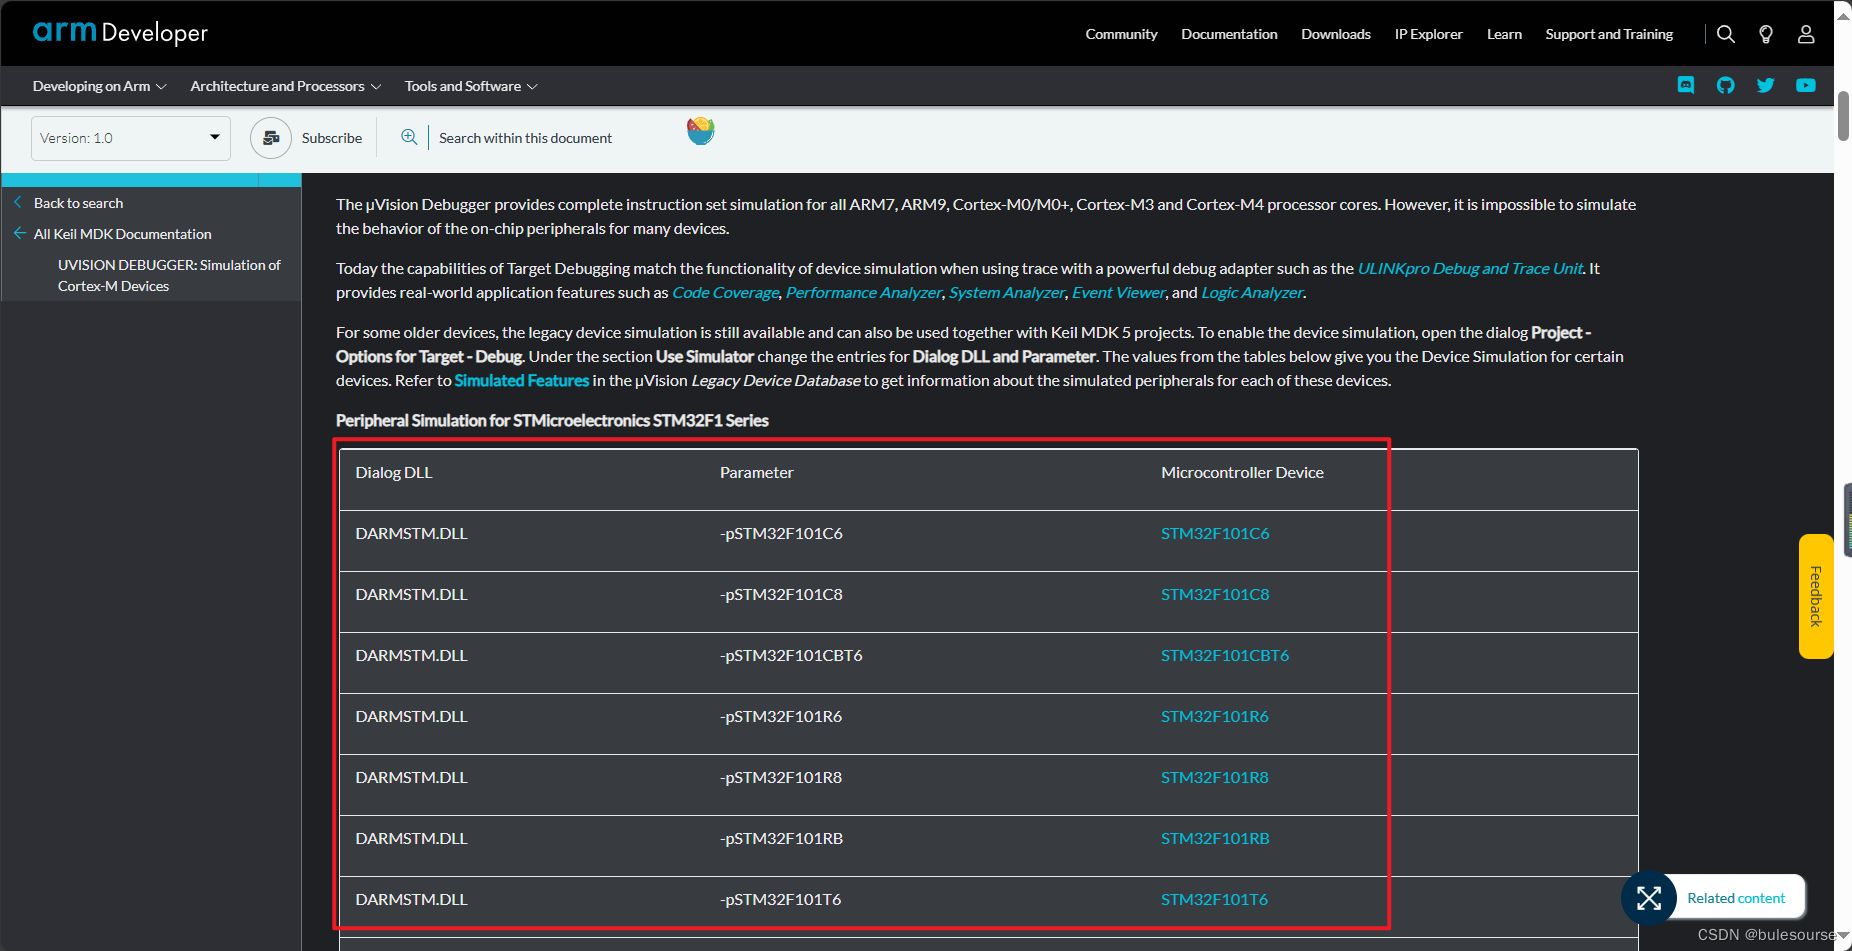
Task: Click the lightbulb ideas icon in the header
Action: (x=1765, y=33)
